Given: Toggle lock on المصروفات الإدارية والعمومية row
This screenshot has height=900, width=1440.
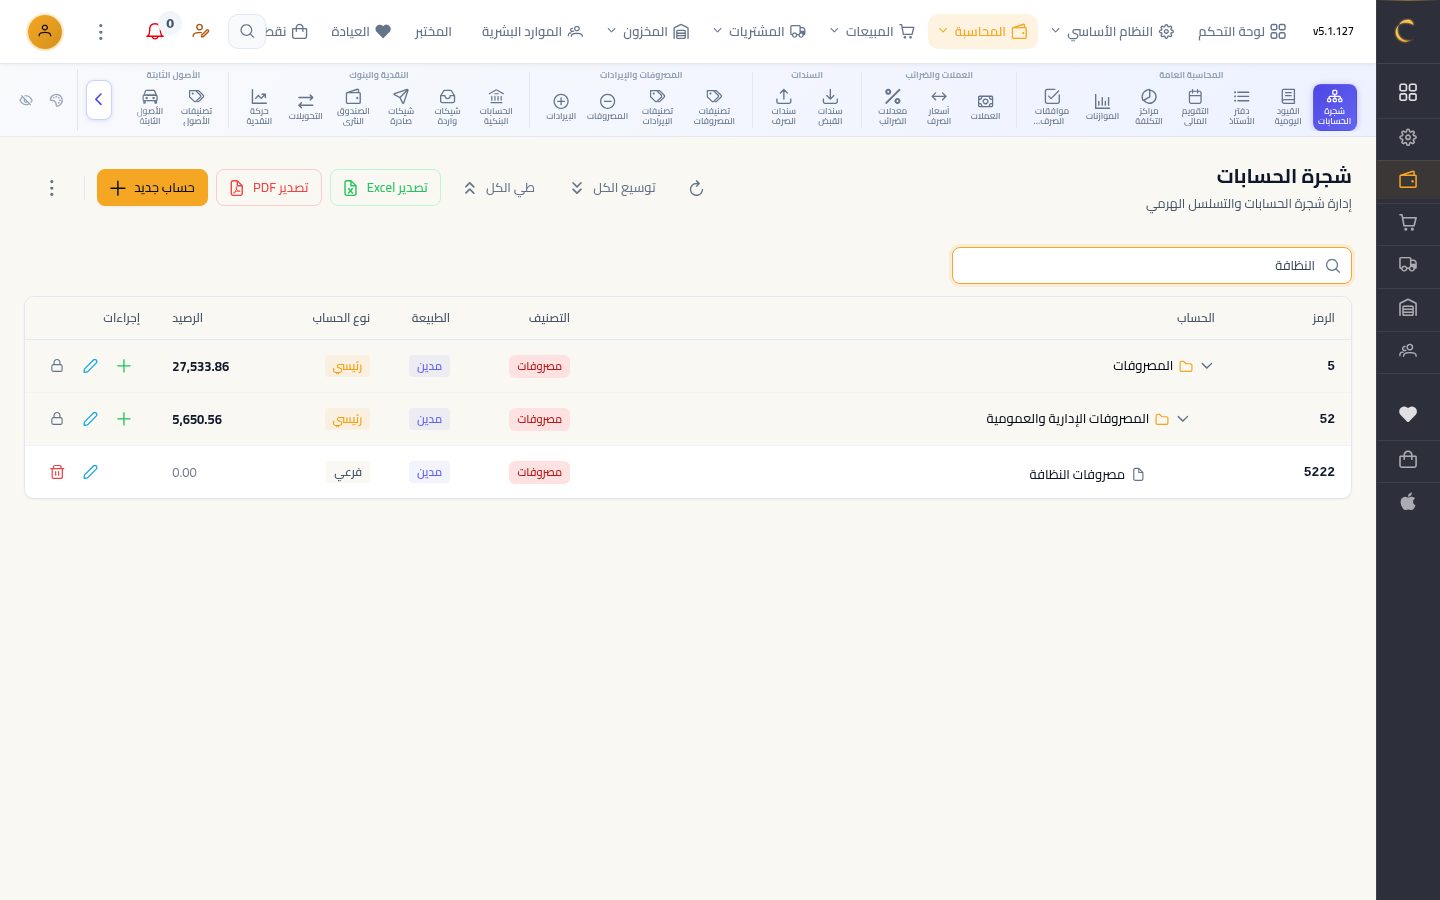Looking at the screenshot, I should tap(57, 419).
